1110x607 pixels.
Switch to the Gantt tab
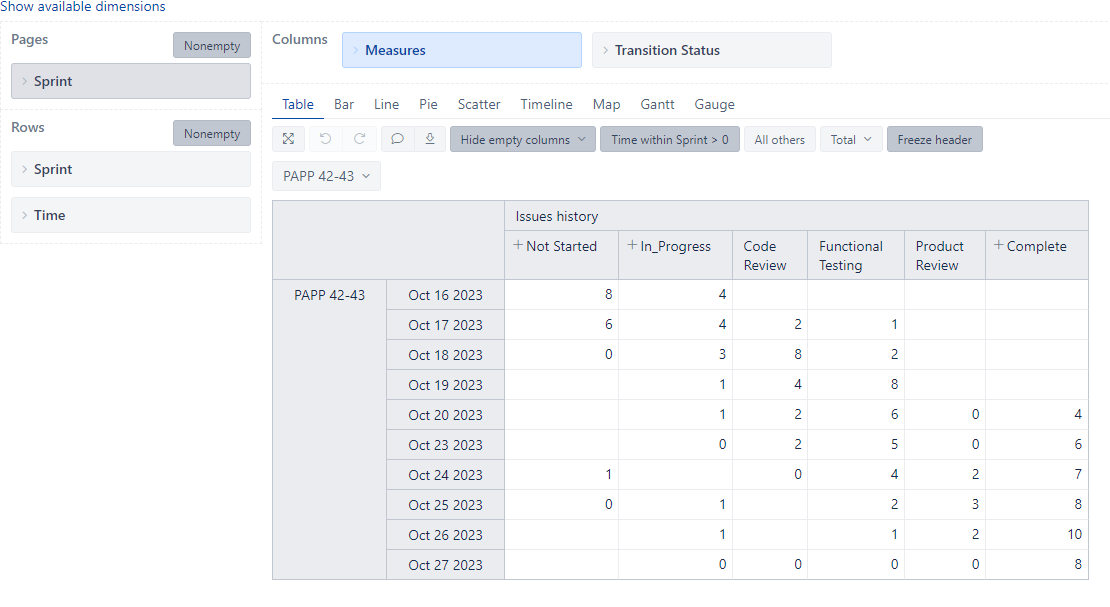tap(657, 104)
